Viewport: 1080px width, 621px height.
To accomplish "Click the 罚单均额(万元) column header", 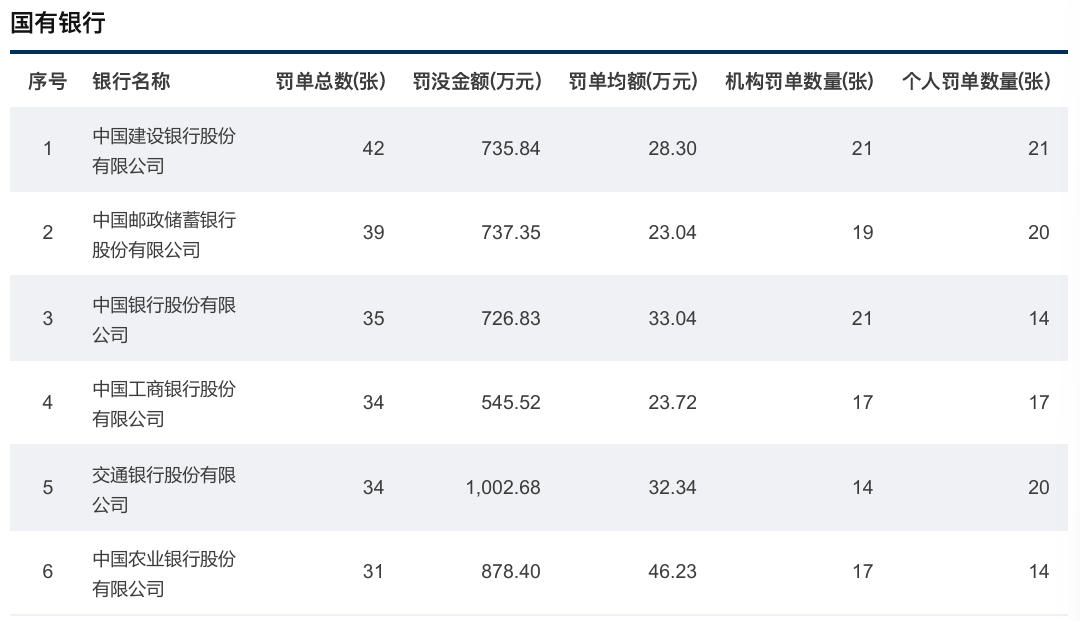I will [633, 81].
